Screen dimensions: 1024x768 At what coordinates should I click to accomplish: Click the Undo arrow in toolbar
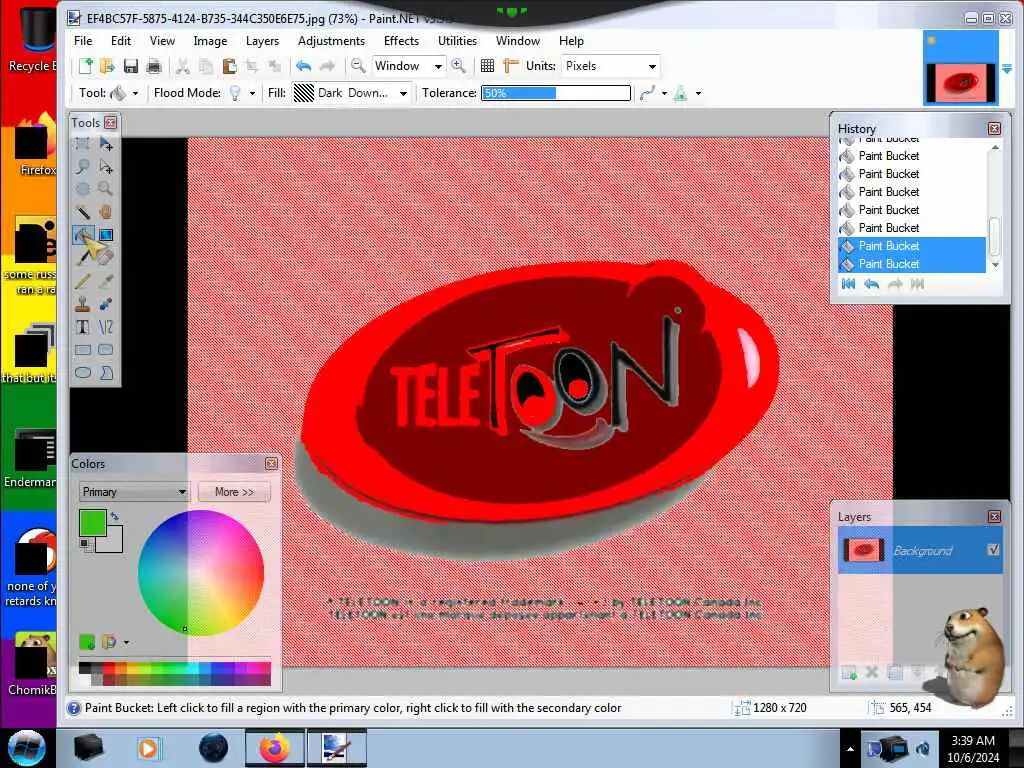[x=303, y=66]
